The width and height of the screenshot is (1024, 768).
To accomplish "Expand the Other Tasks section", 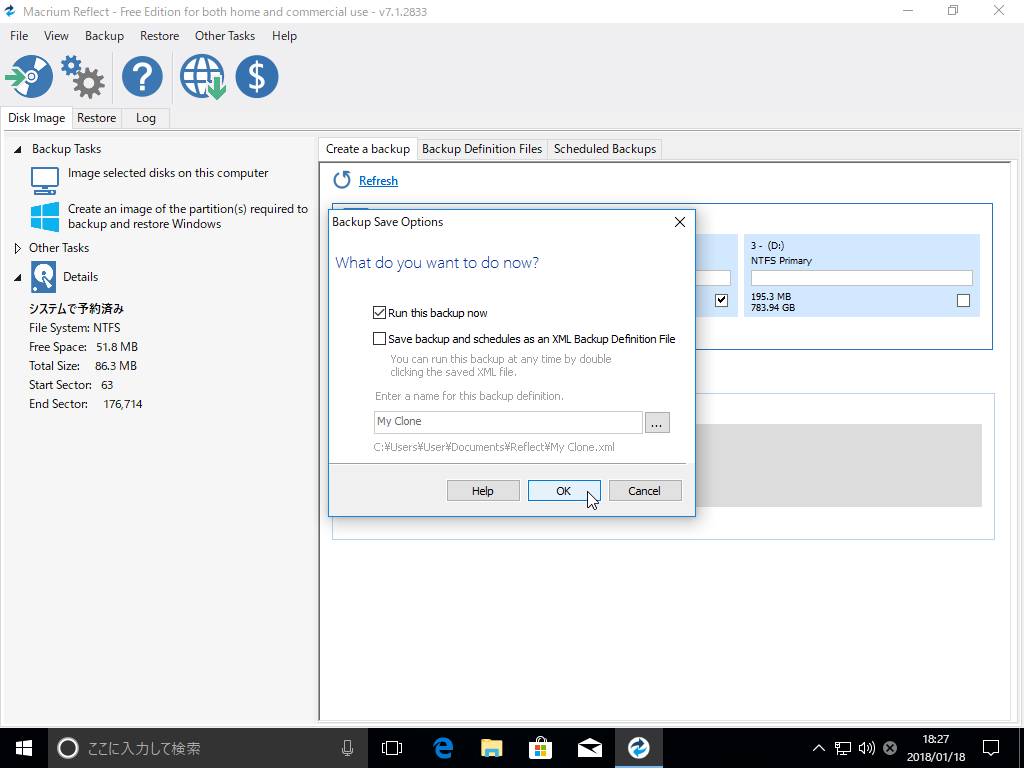I will (18, 248).
